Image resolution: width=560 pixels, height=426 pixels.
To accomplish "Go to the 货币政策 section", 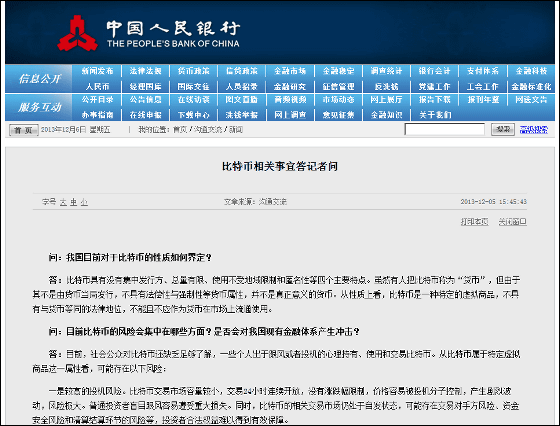I will tap(194, 71).
